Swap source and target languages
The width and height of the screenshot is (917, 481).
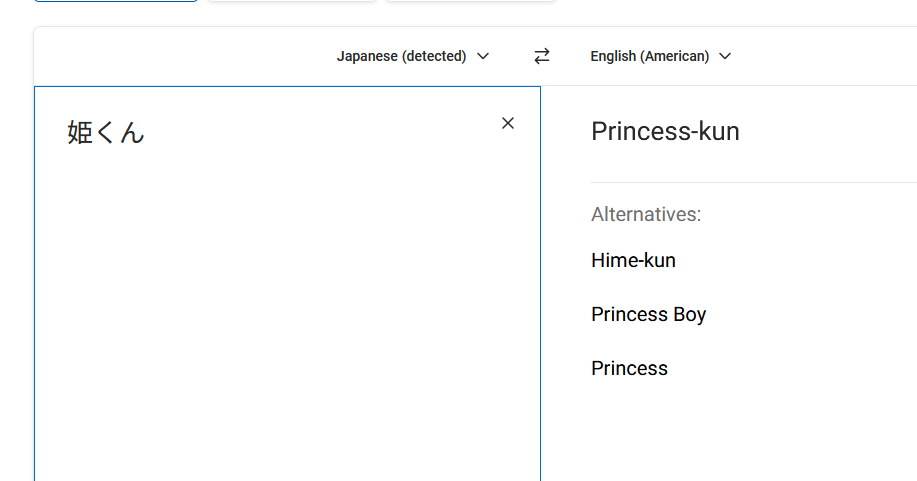coord(541,56)
